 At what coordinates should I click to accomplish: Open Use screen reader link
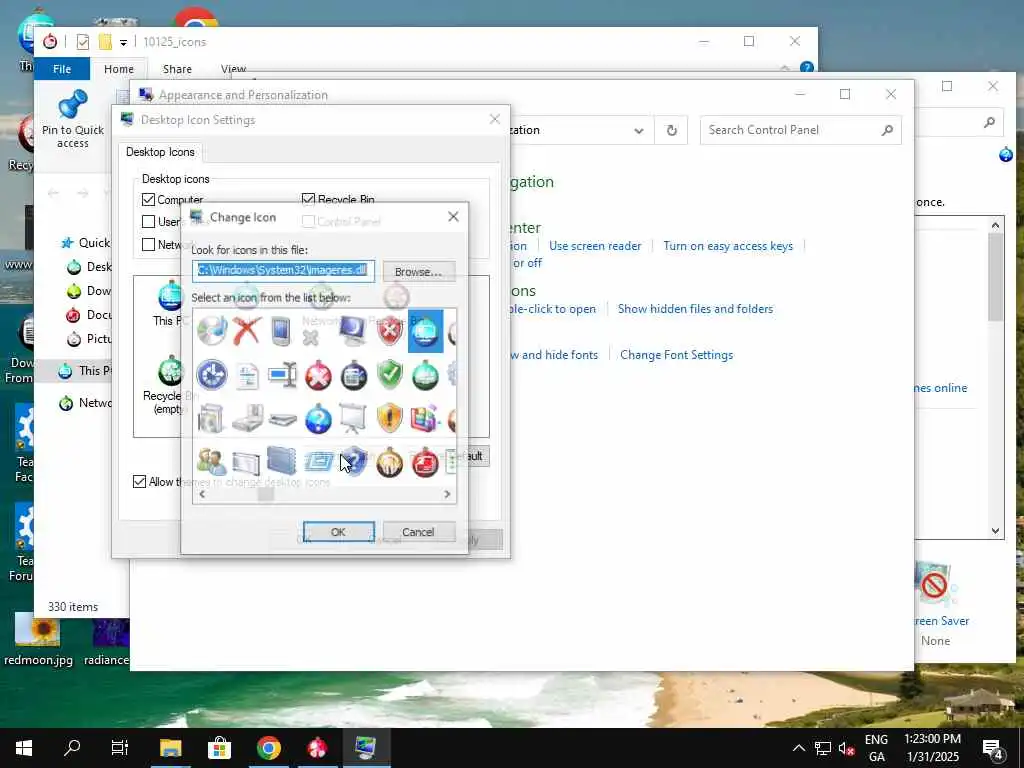[x=595, y=246]
